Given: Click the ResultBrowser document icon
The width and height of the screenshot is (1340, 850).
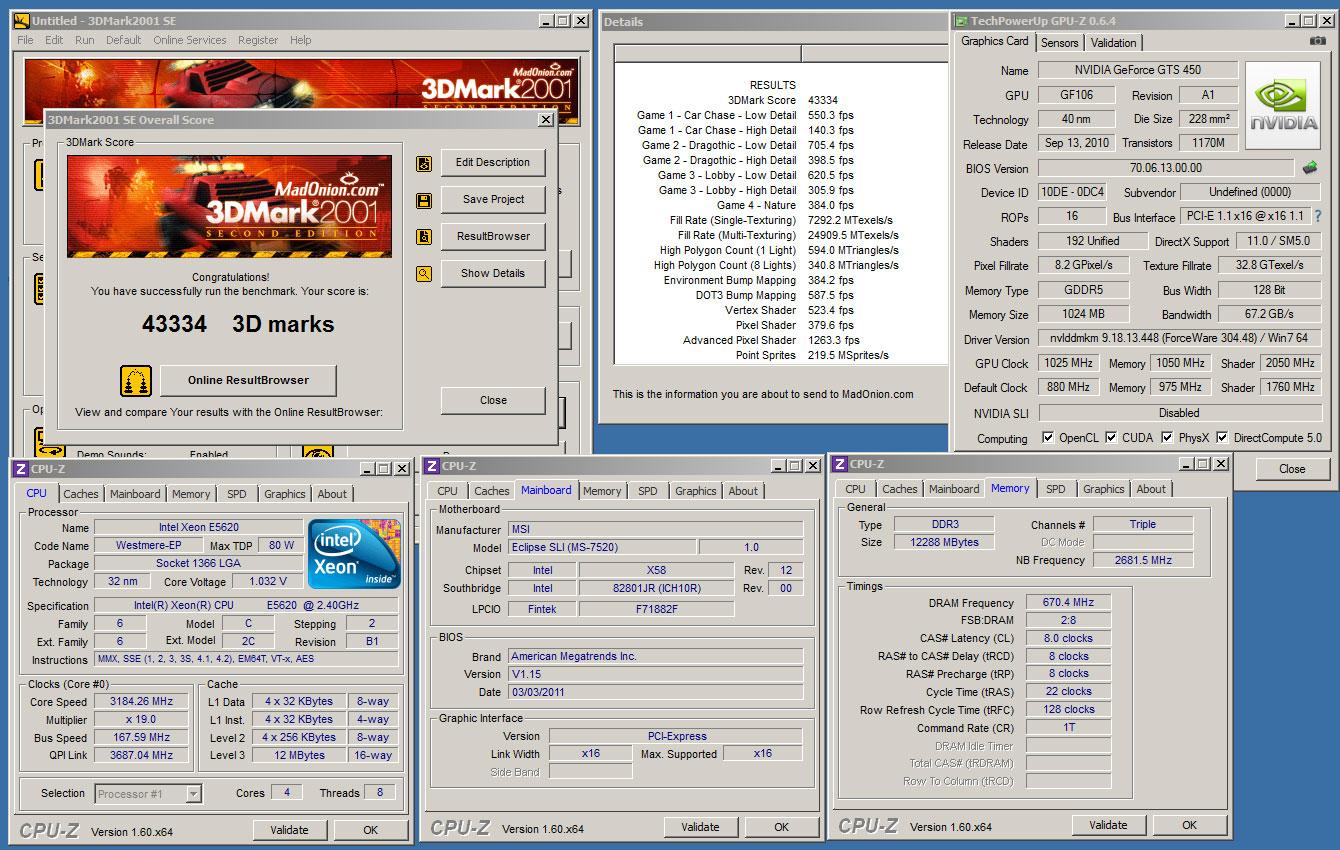Looking at the screenshot, I should click(424, 237).
